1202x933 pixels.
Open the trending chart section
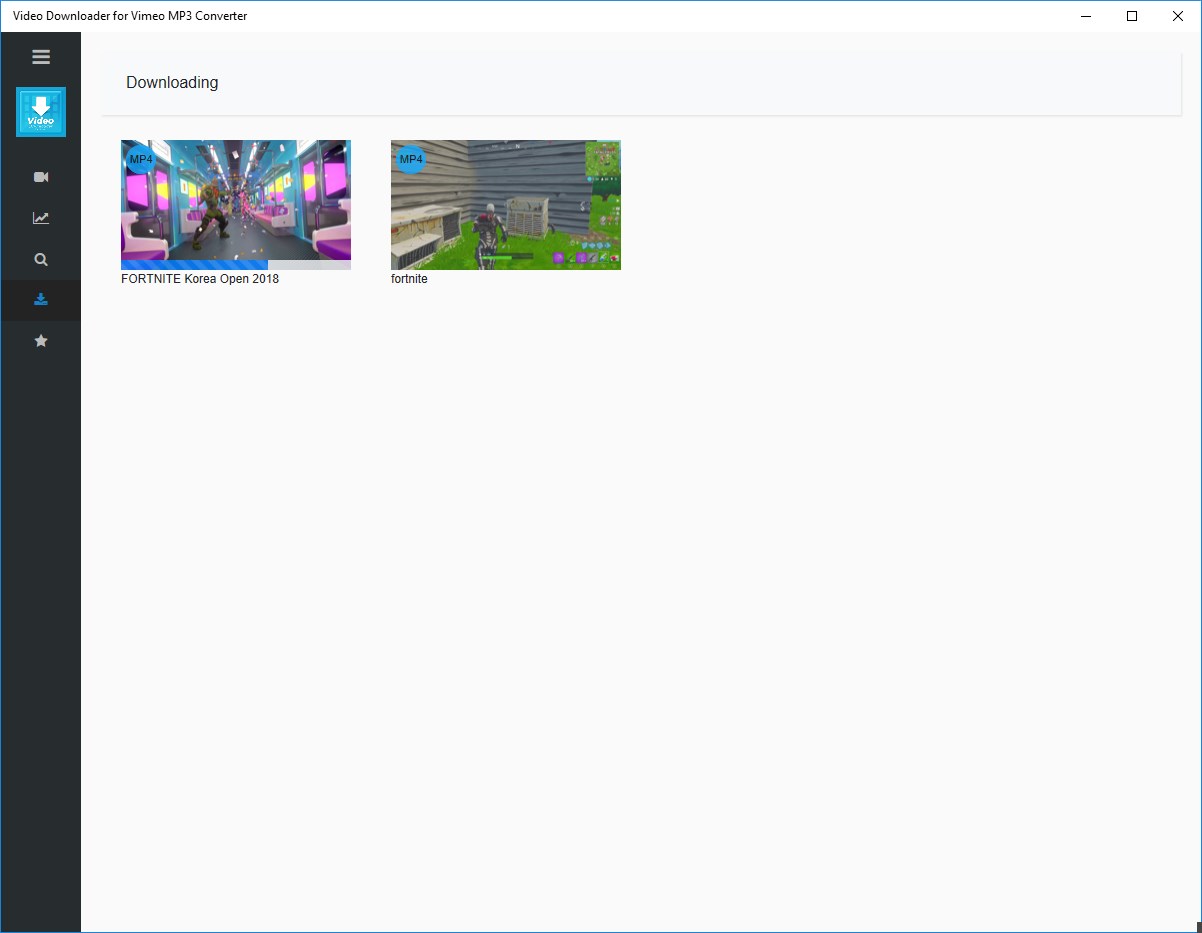tap(41, 218)
